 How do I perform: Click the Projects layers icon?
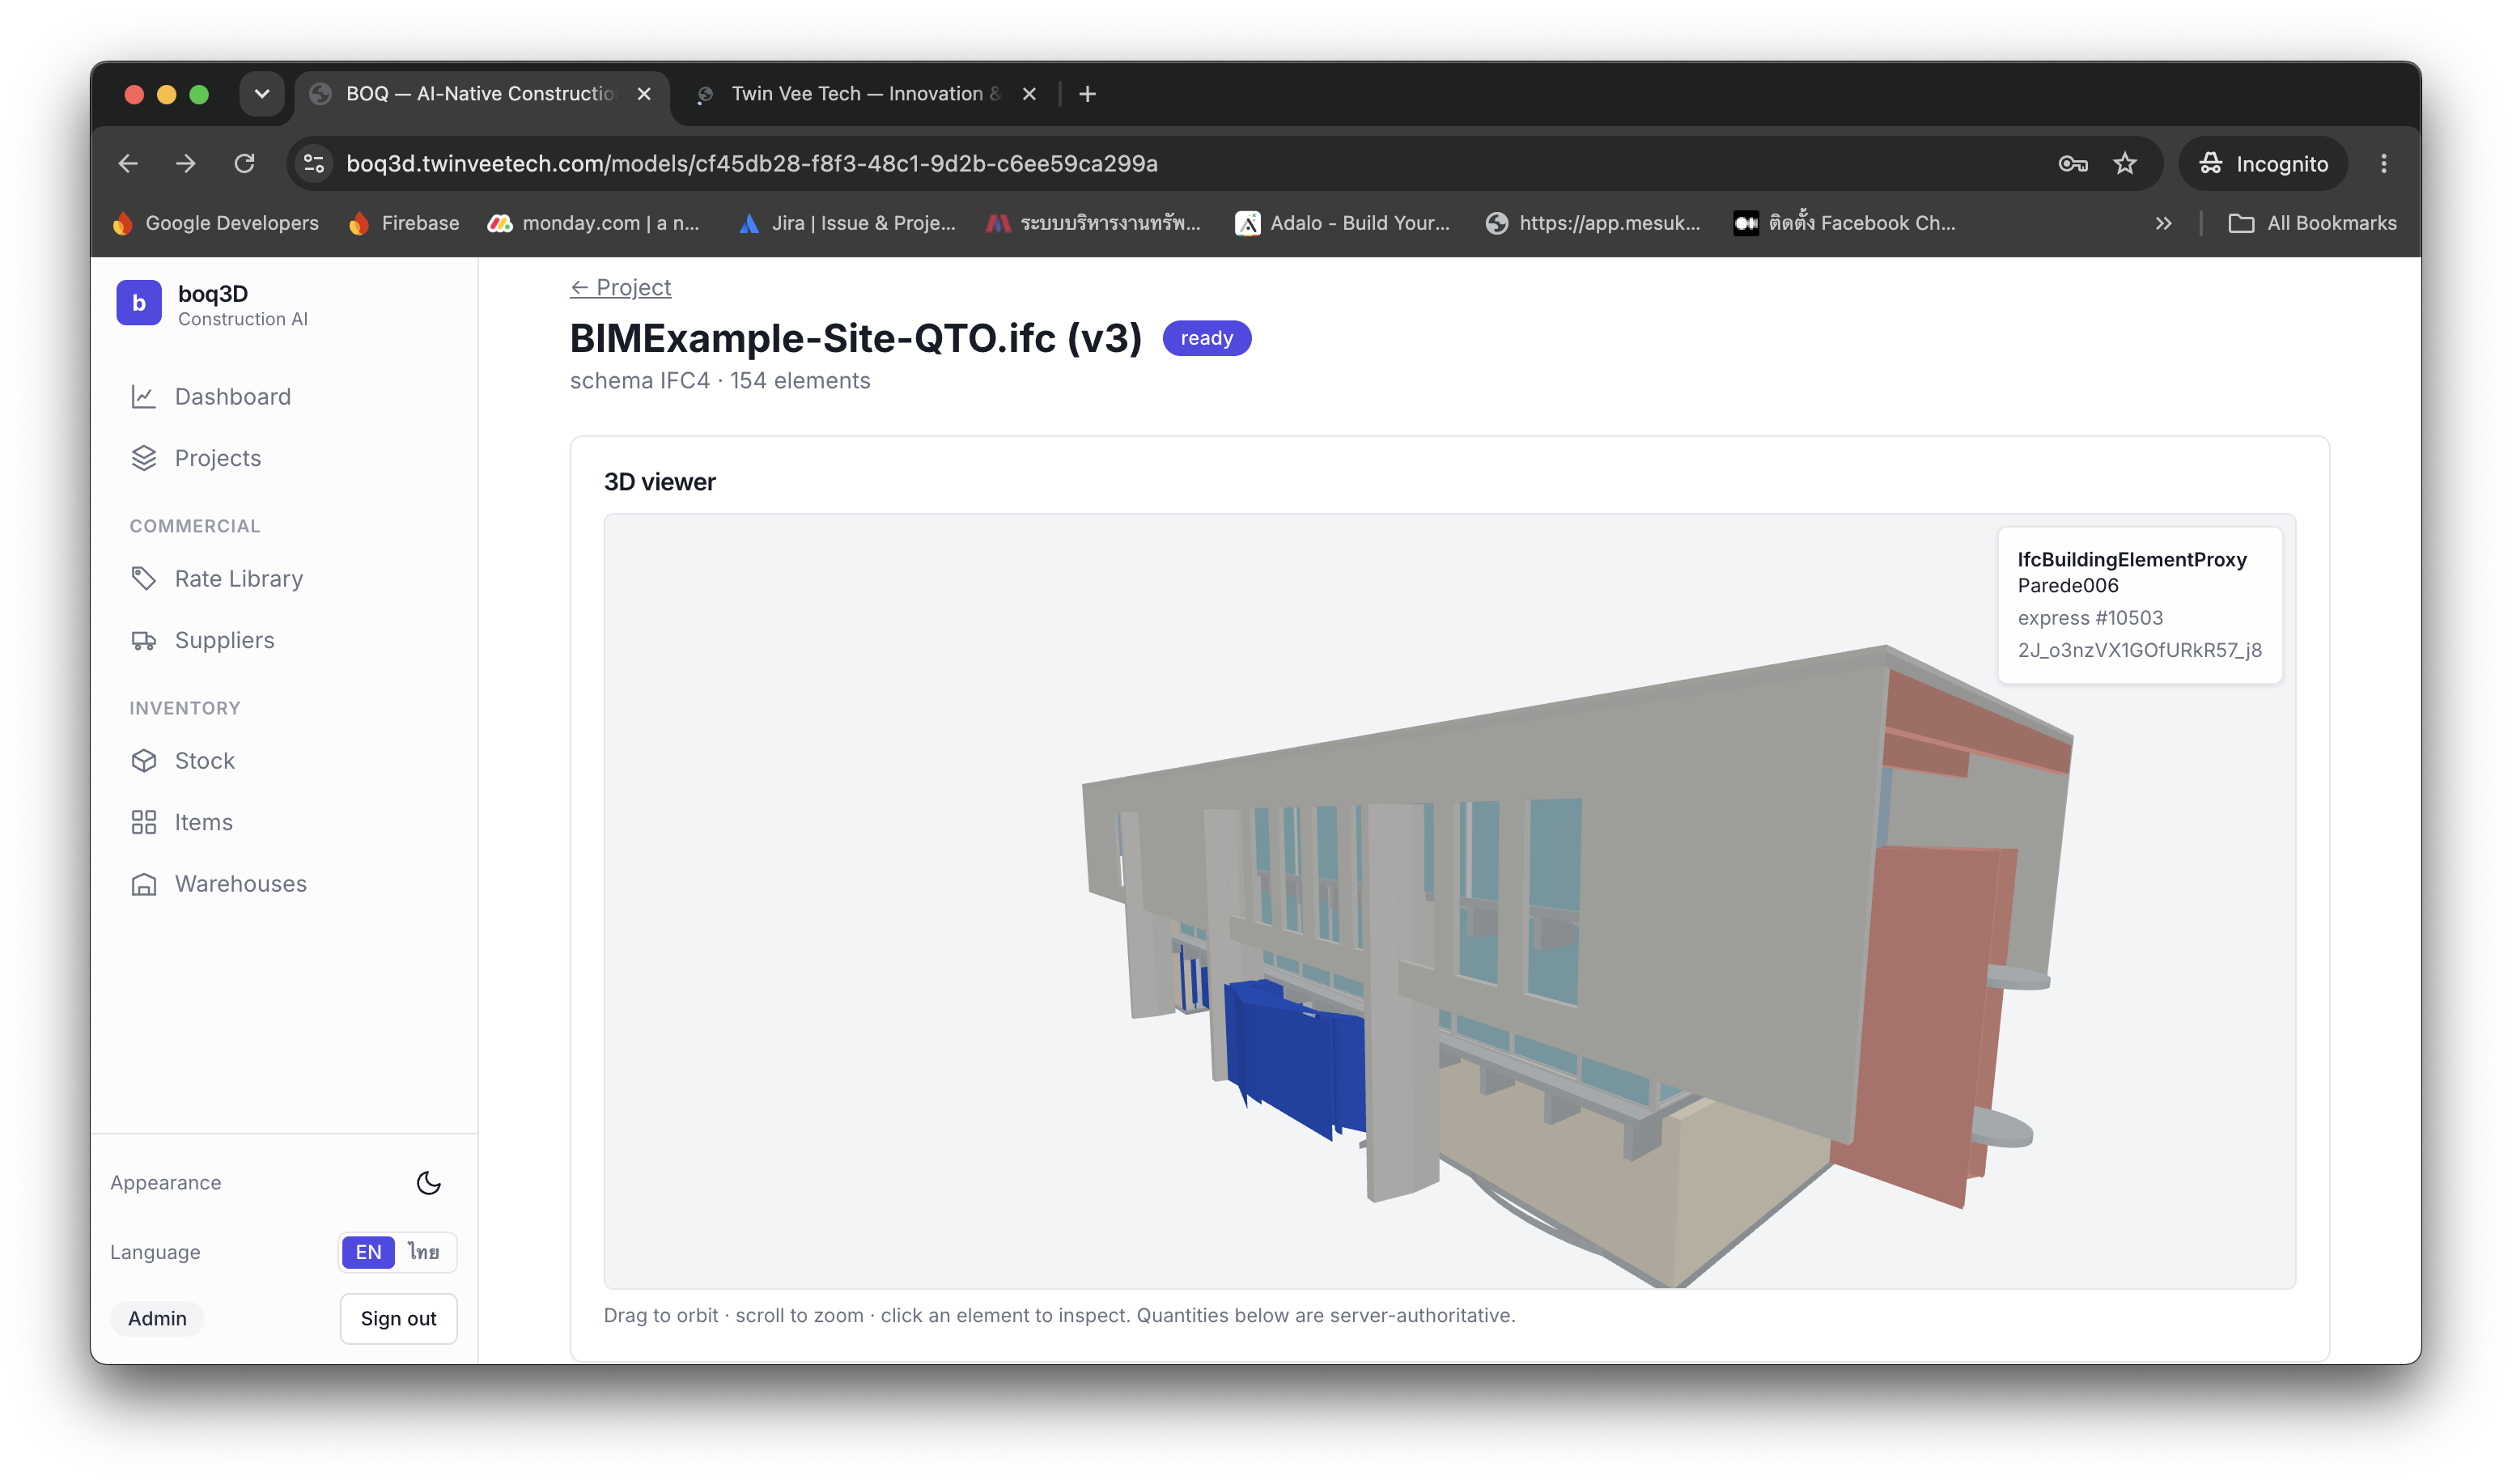[x=144, y=458]
